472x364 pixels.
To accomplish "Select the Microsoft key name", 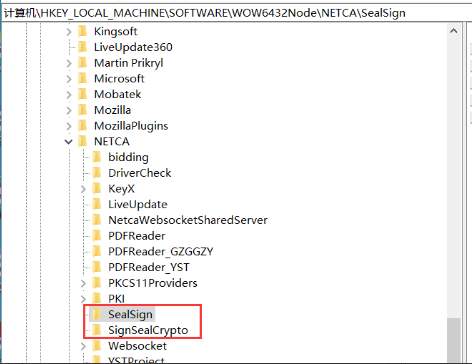I will pyautogui.click(x=119, y=79).
